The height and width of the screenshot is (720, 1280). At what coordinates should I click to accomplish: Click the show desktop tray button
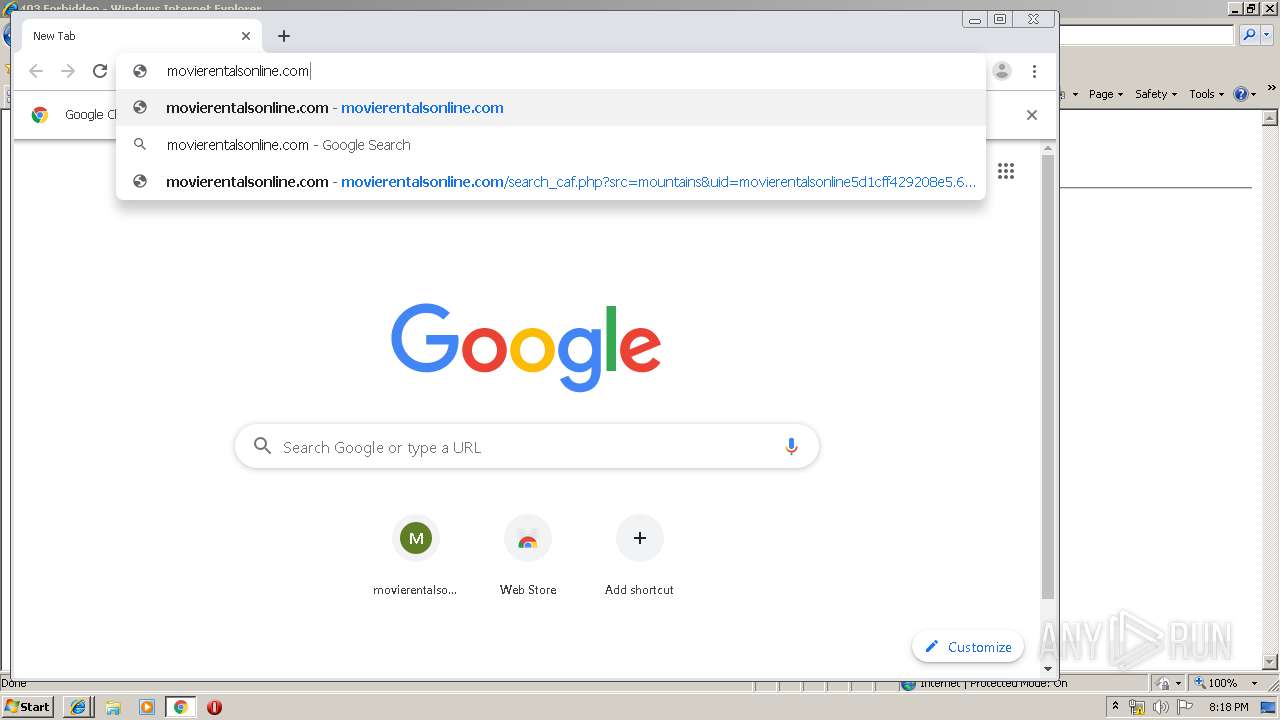pyautogui.click(x=1268, y=707)
